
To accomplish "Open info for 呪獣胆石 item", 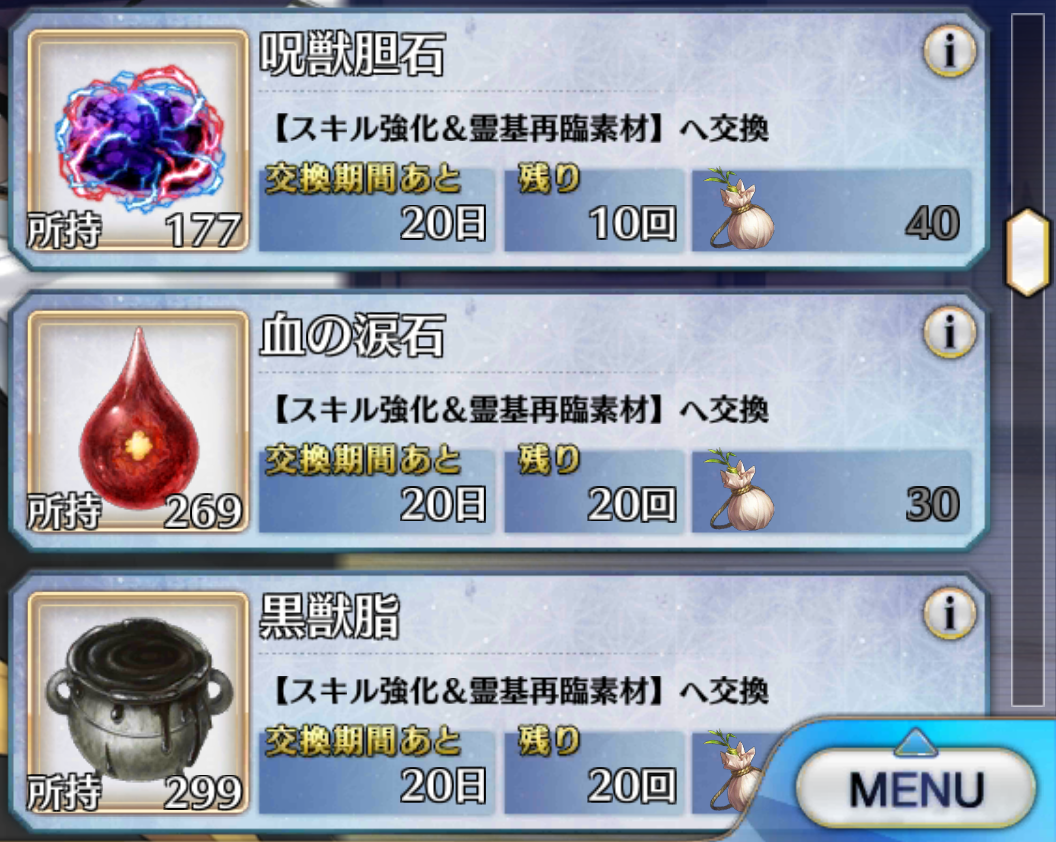I will 950,51.
